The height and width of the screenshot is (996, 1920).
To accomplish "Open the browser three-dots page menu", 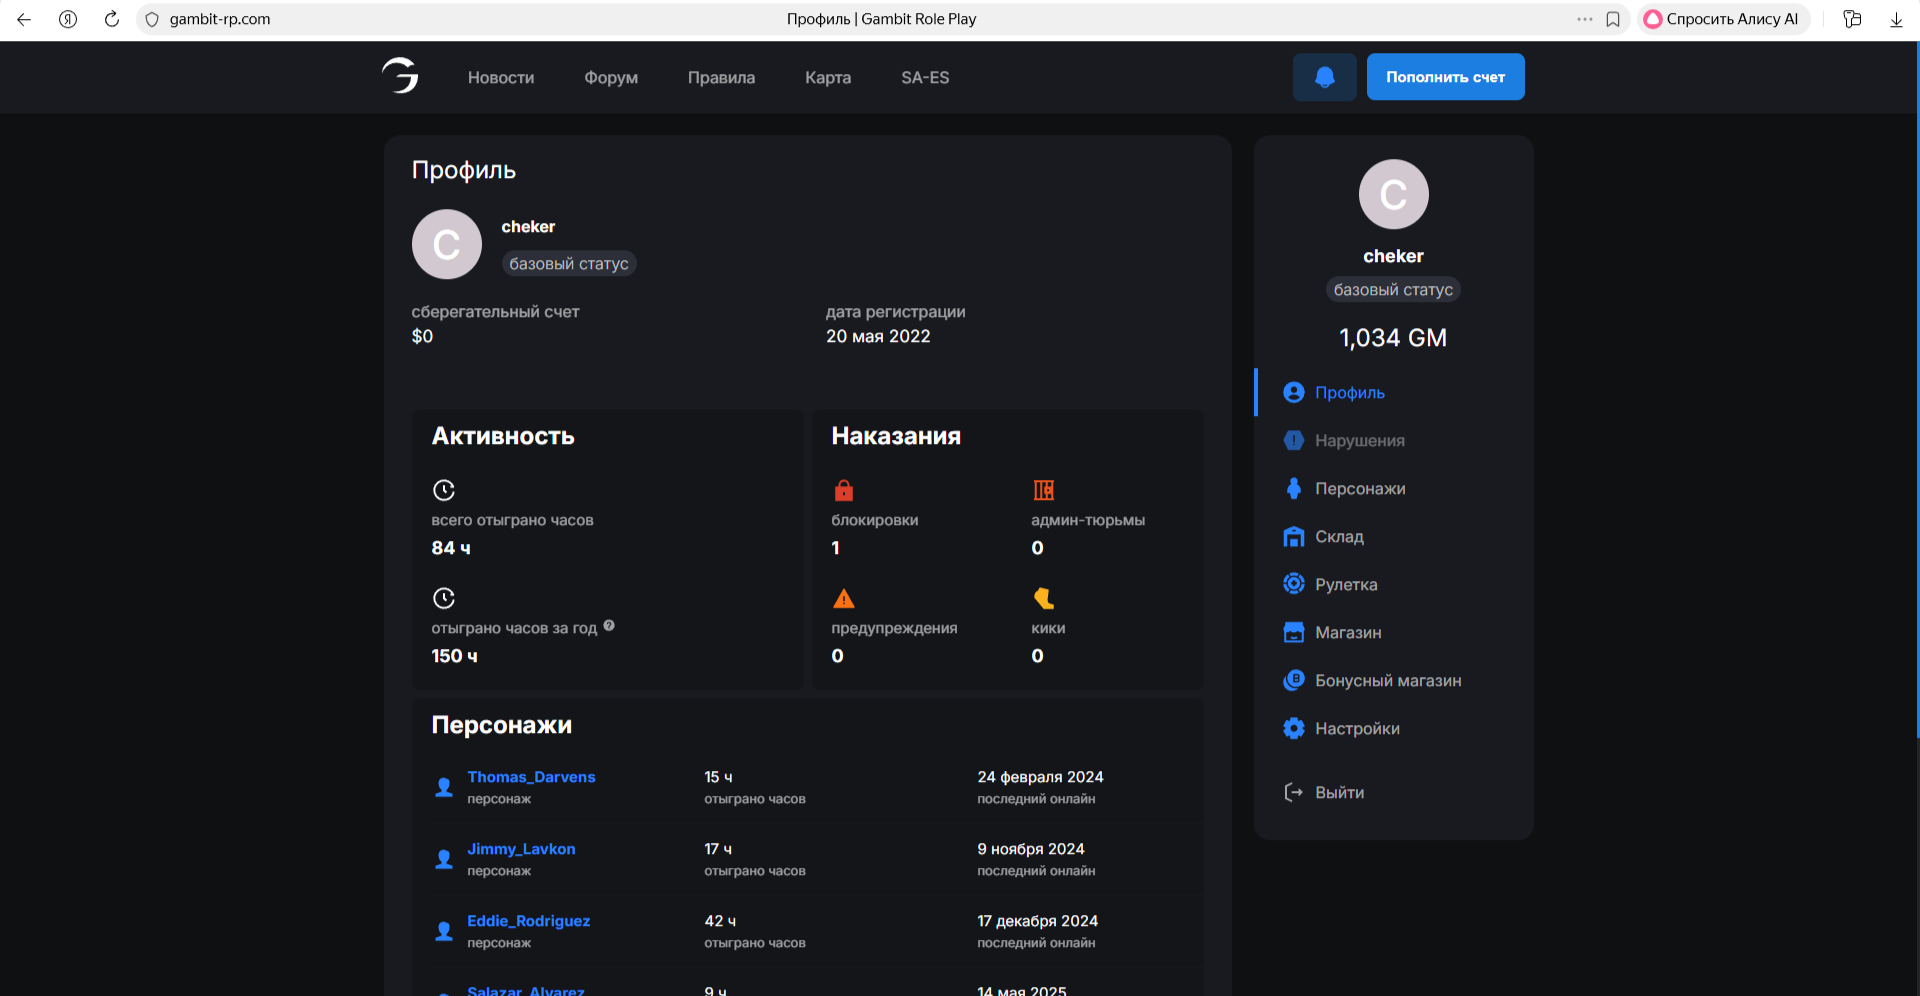I will click(1584, 19).
